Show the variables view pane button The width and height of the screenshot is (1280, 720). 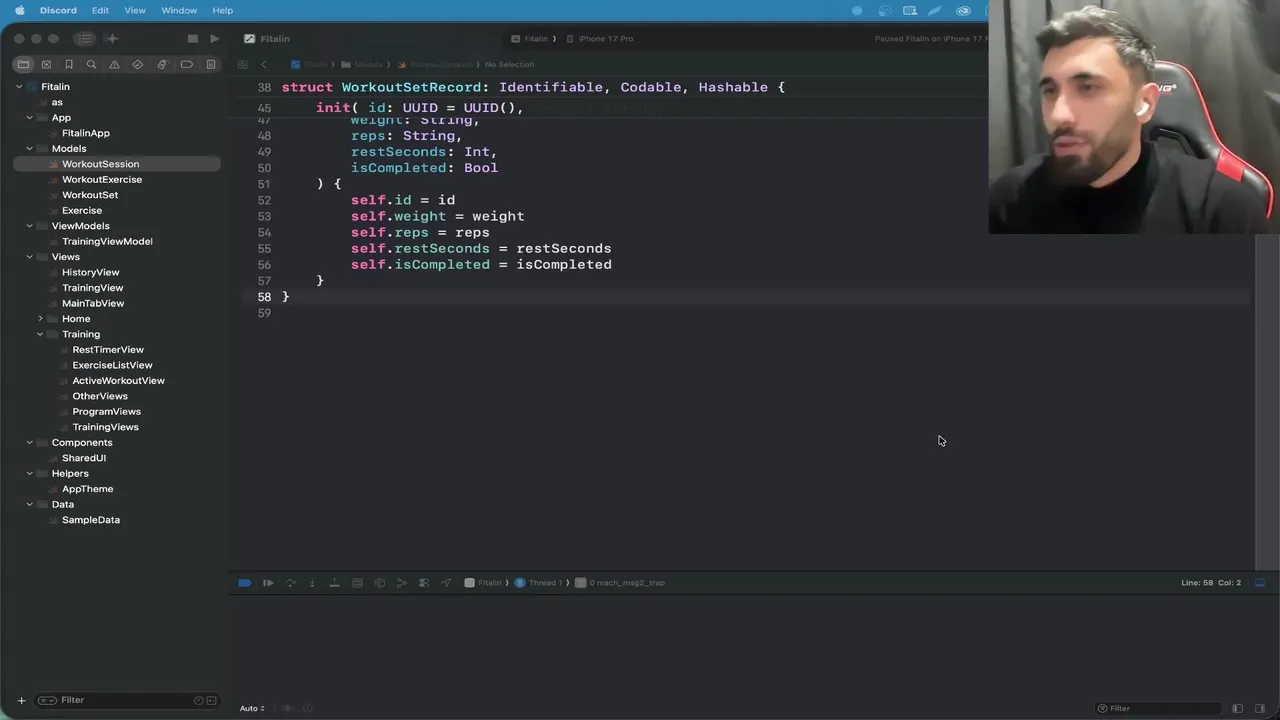(1237, 708)
